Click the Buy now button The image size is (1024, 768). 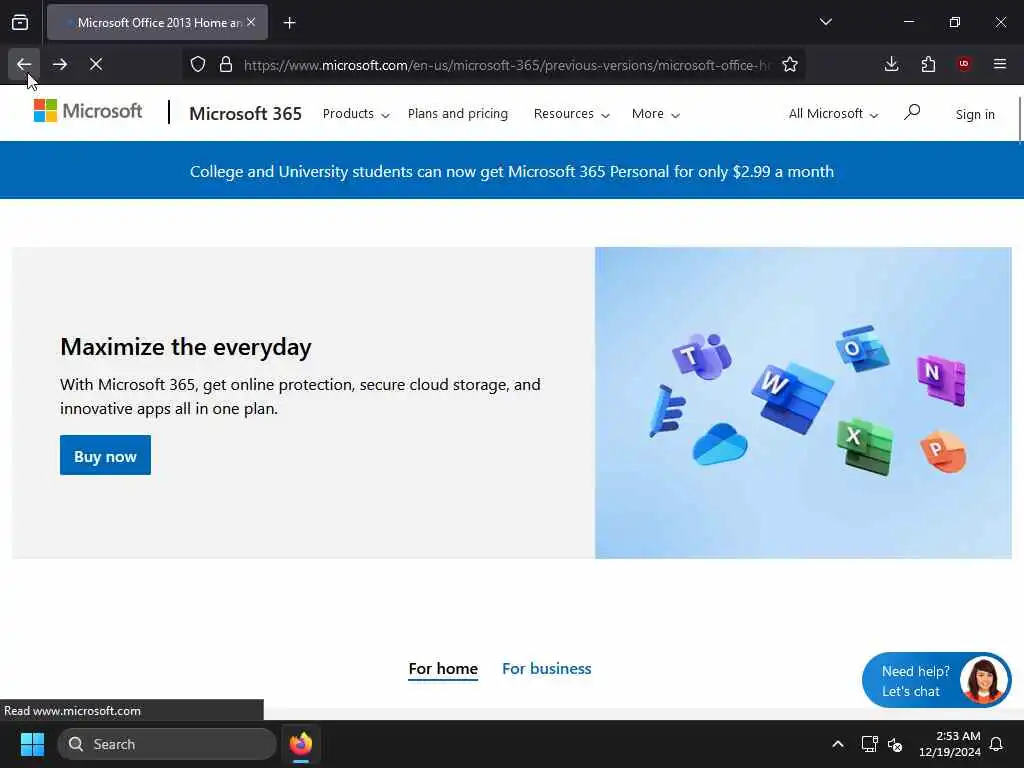click(x=105, y=455)
